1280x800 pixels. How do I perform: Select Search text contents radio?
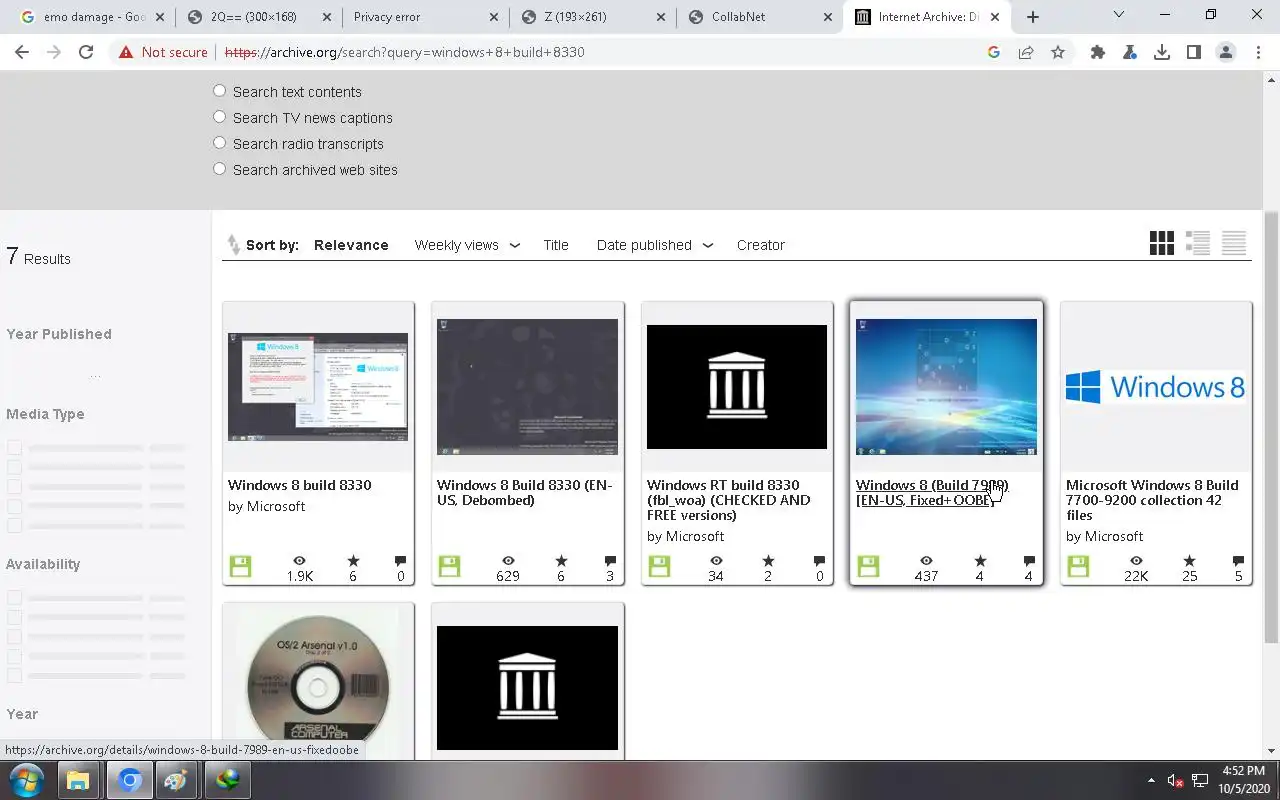pos(219,91)
